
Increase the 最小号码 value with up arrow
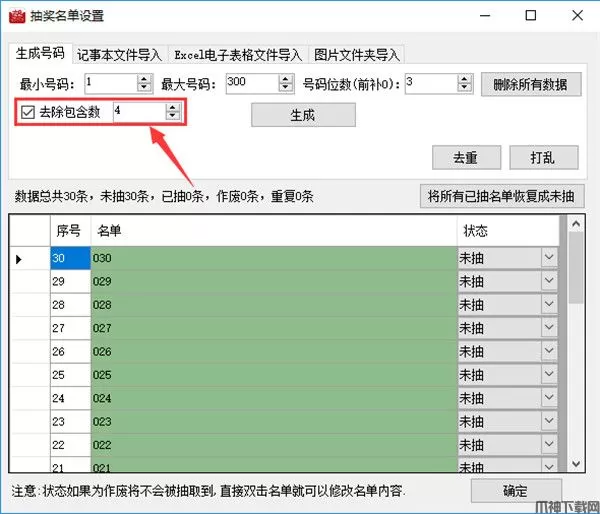coord(144,79)
